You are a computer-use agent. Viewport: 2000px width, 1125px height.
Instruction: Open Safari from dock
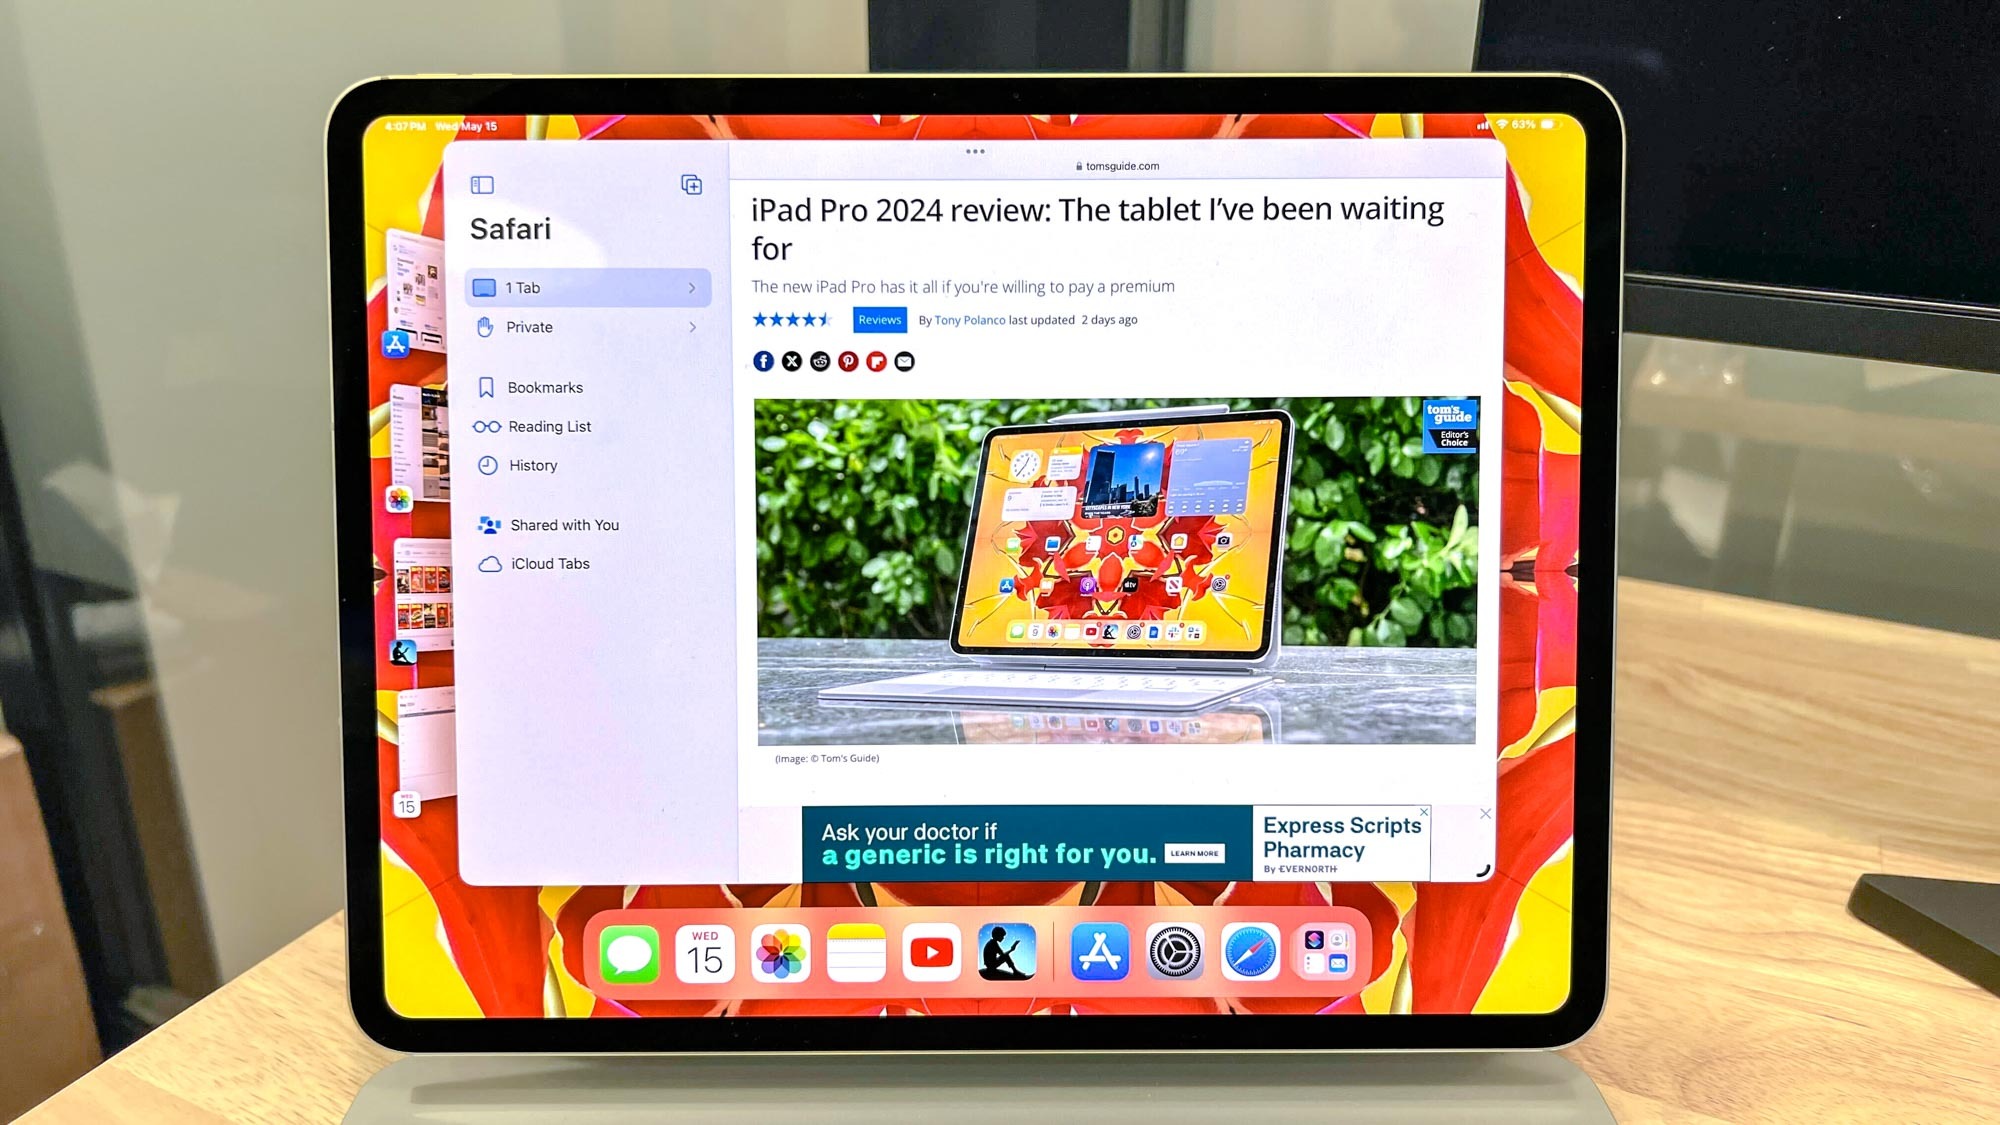[x=1249, y=952]
